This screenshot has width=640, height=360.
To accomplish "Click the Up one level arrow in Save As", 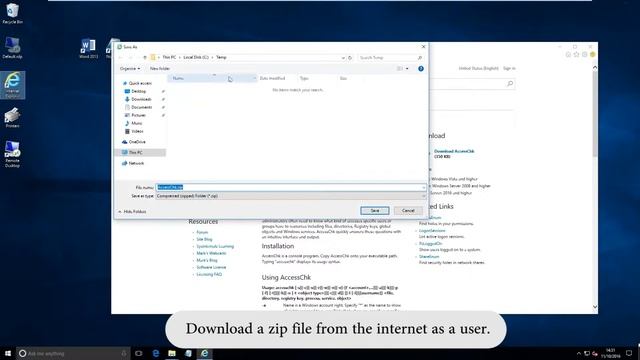I will coord(145,58).
